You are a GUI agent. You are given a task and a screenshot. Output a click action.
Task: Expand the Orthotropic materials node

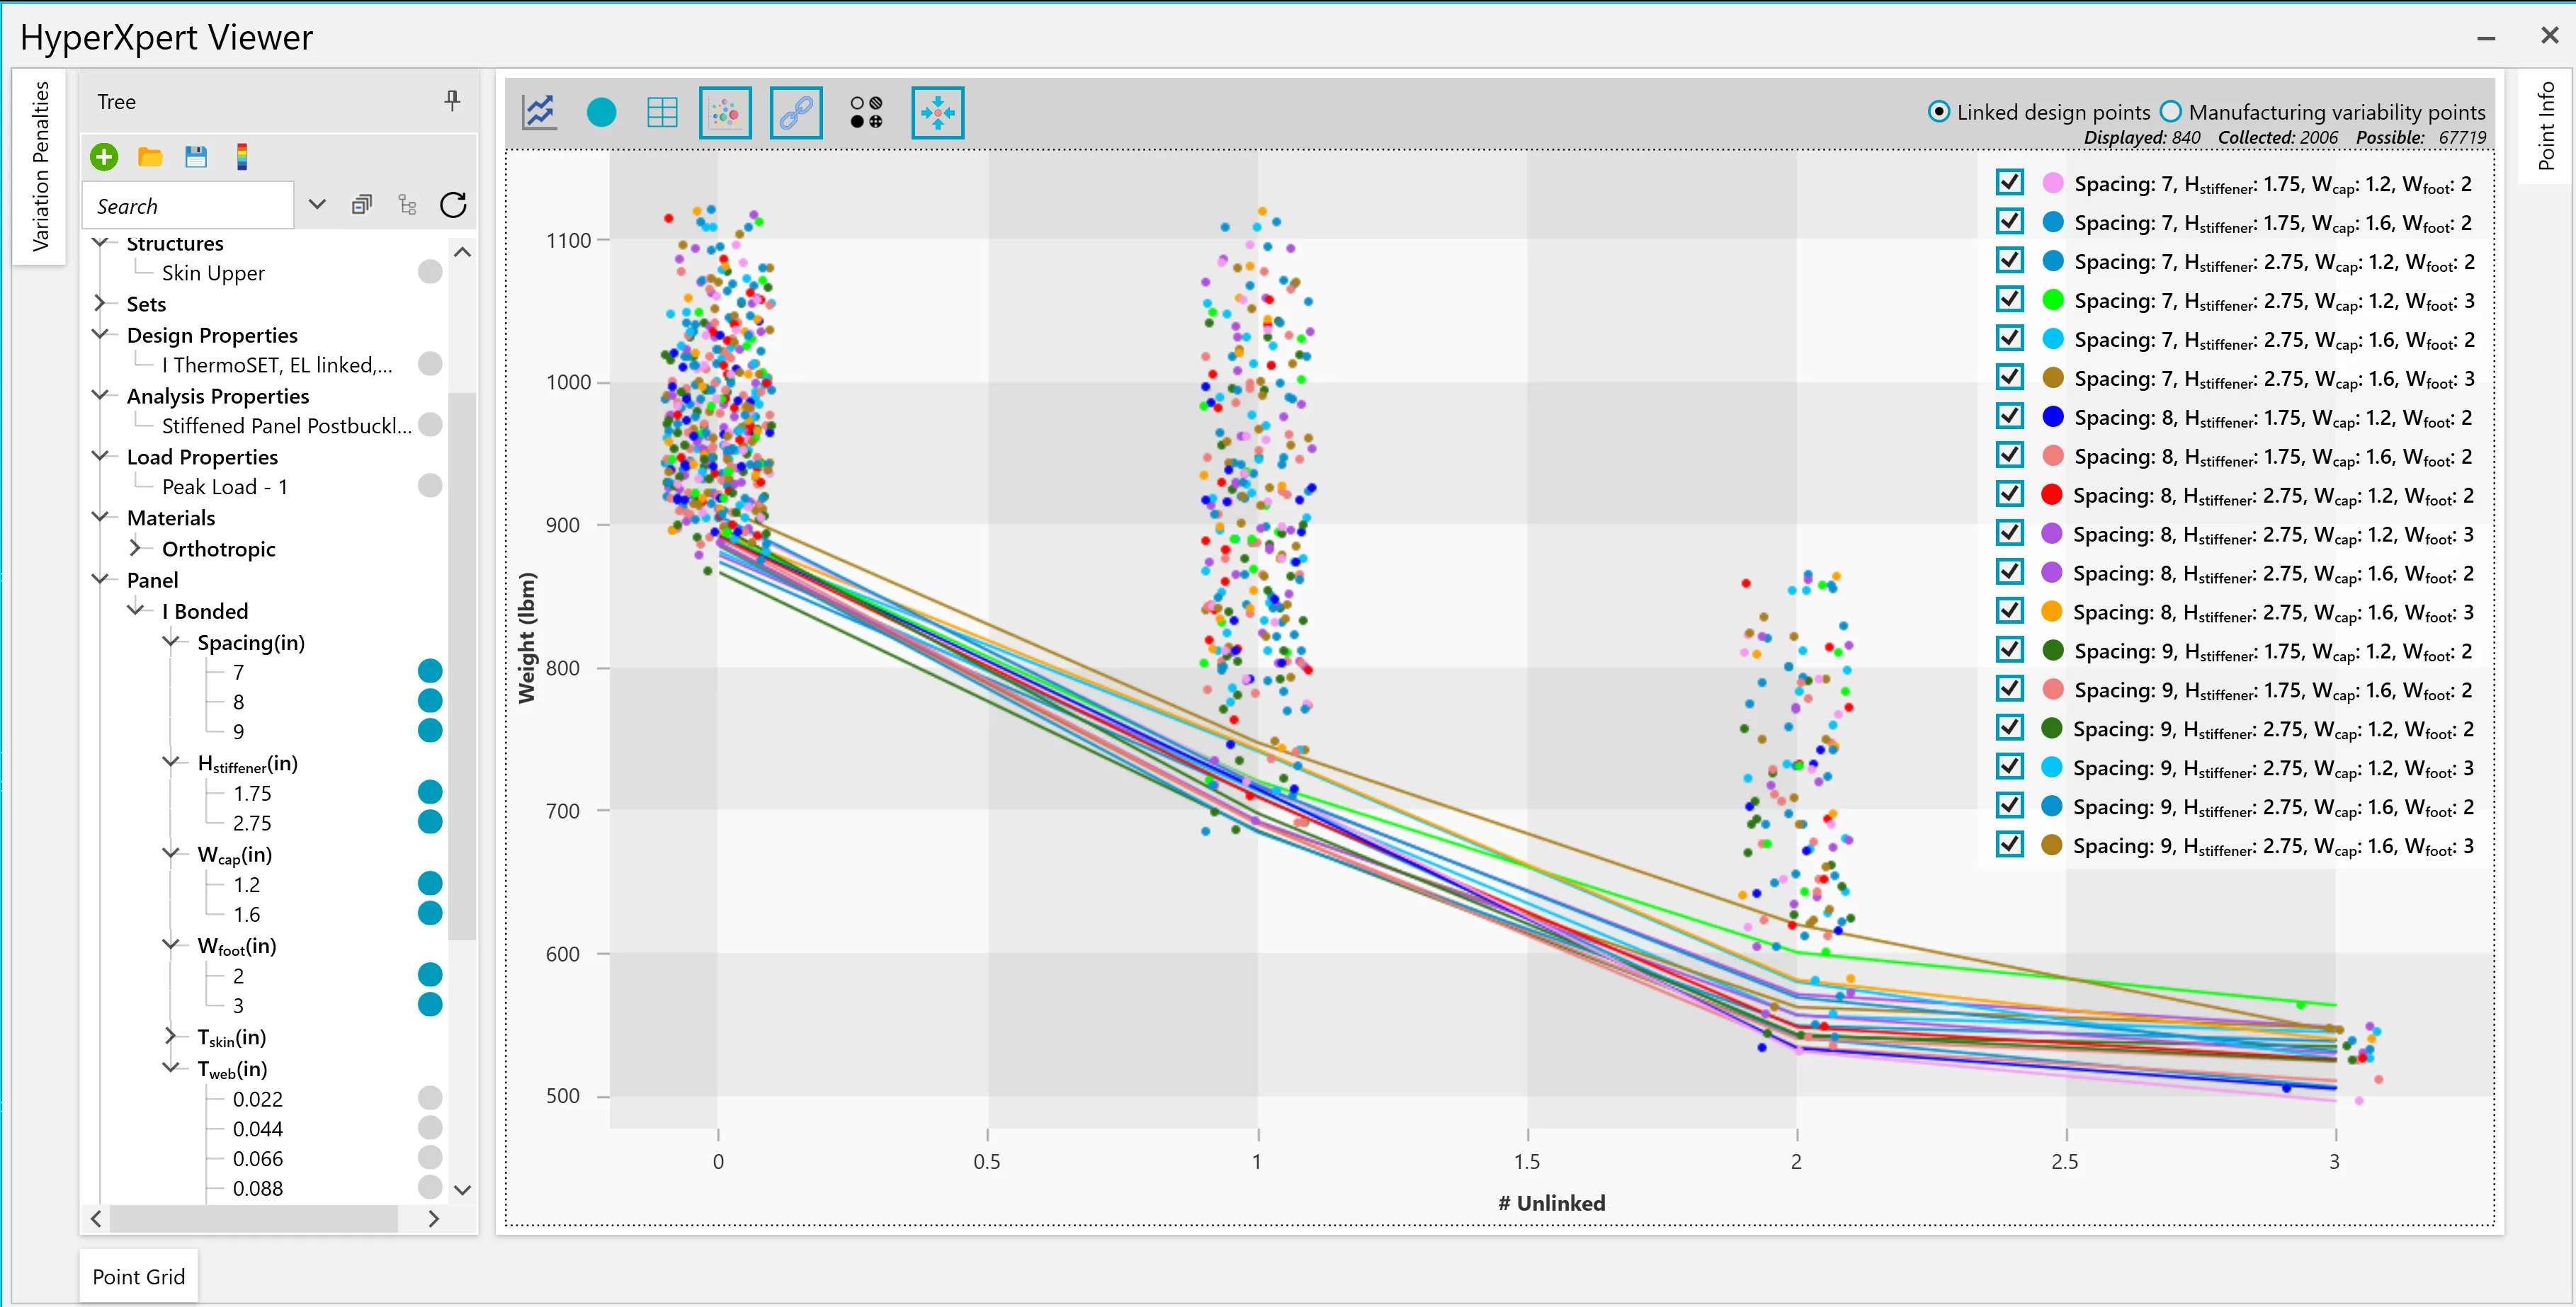136,548
